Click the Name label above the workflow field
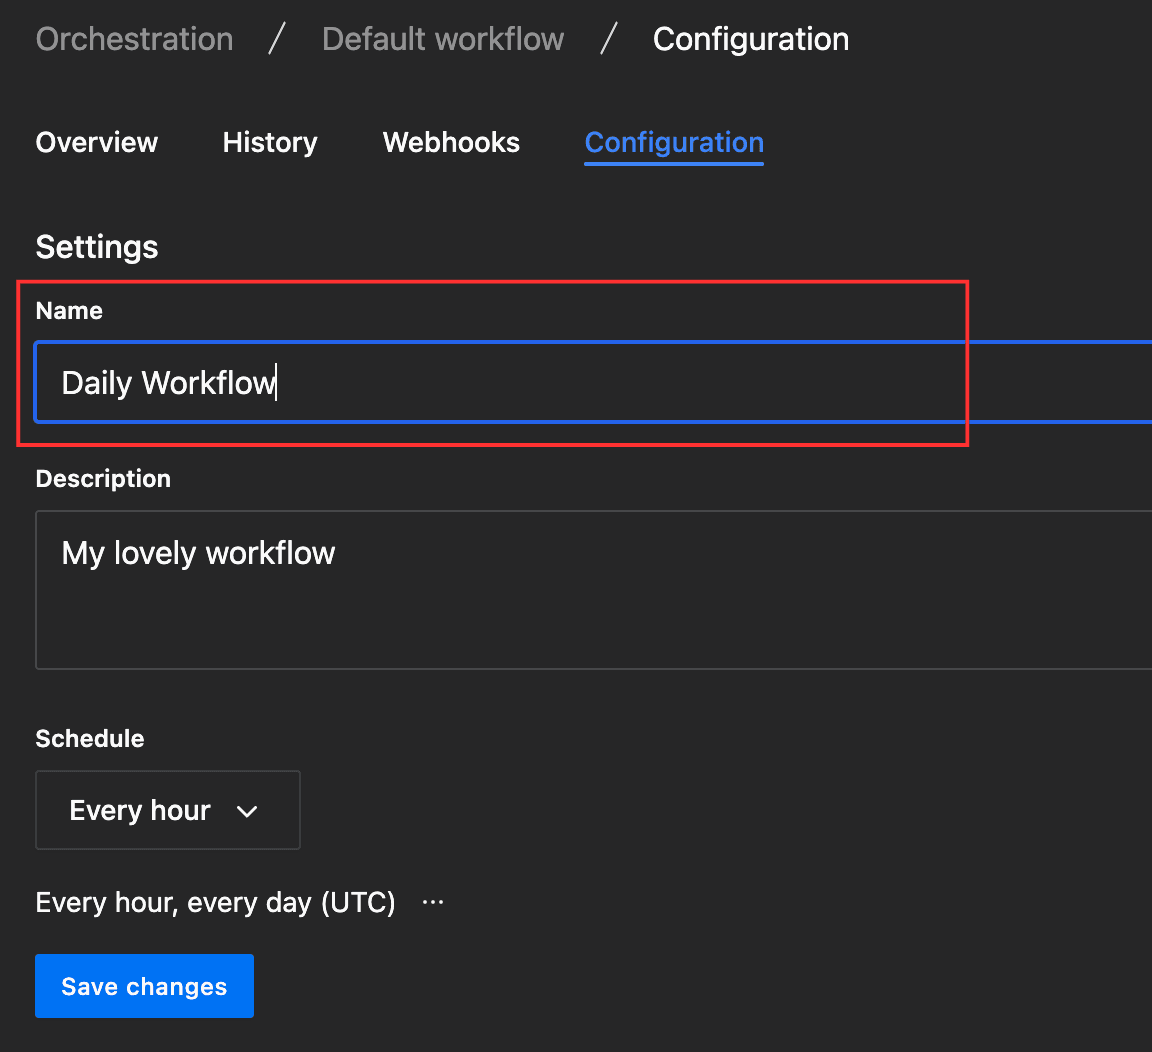1152x1052 pixels. click(68, 311)
